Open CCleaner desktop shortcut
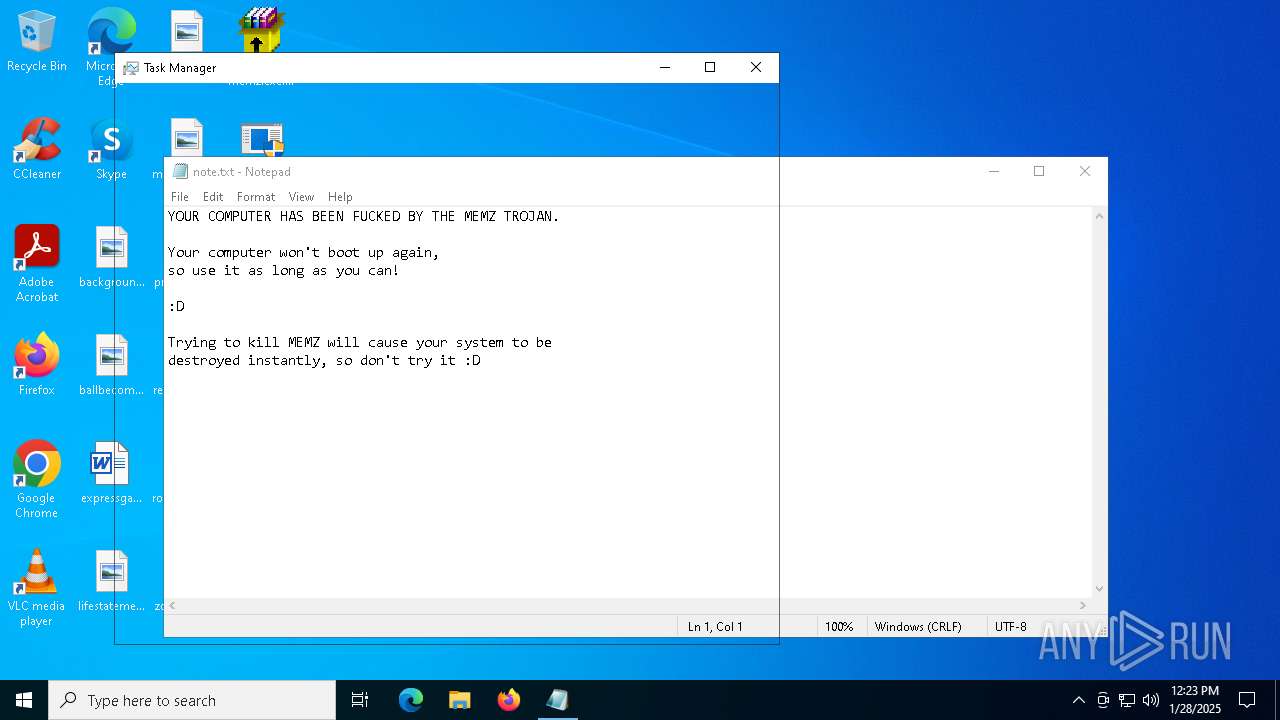This screenshot has height=720, width=1280. pyautogui.click(x=37, y=150)
